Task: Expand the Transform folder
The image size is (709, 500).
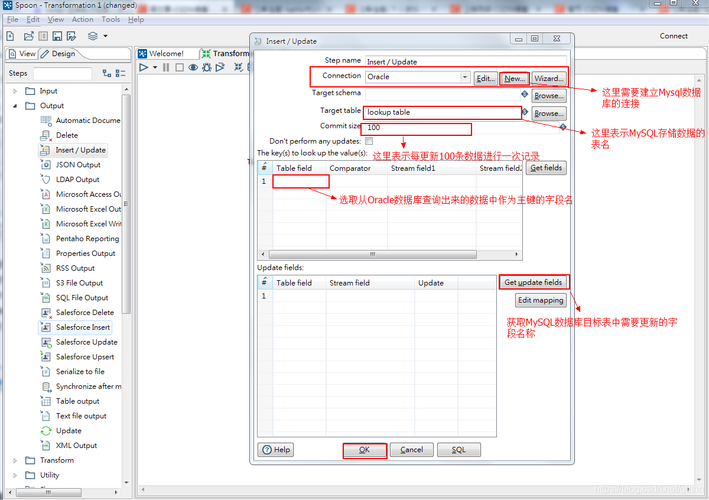Action: click(x=15, y=461)
